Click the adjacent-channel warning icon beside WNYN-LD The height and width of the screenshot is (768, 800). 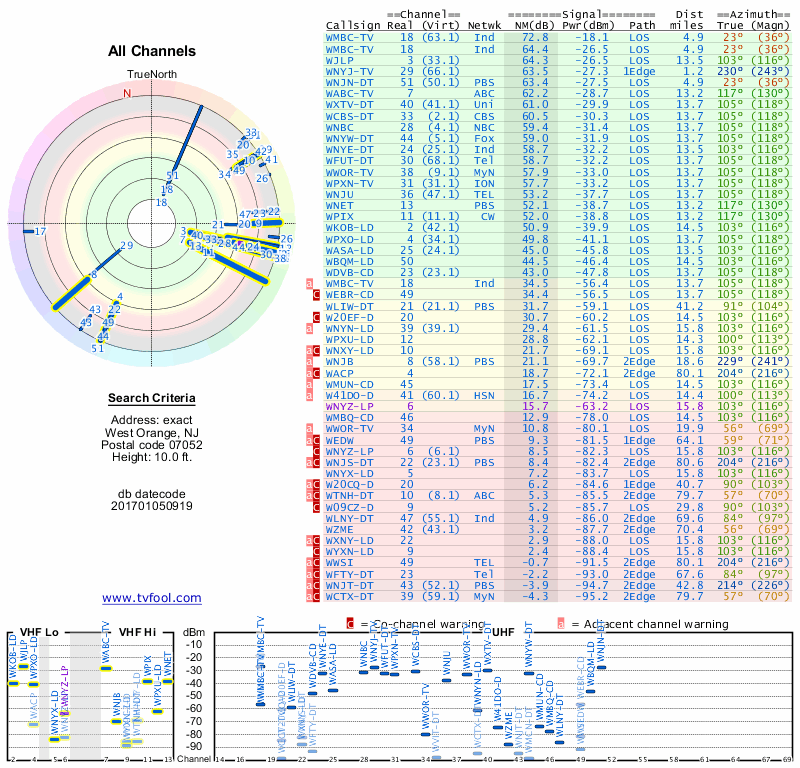pos(310,328)
